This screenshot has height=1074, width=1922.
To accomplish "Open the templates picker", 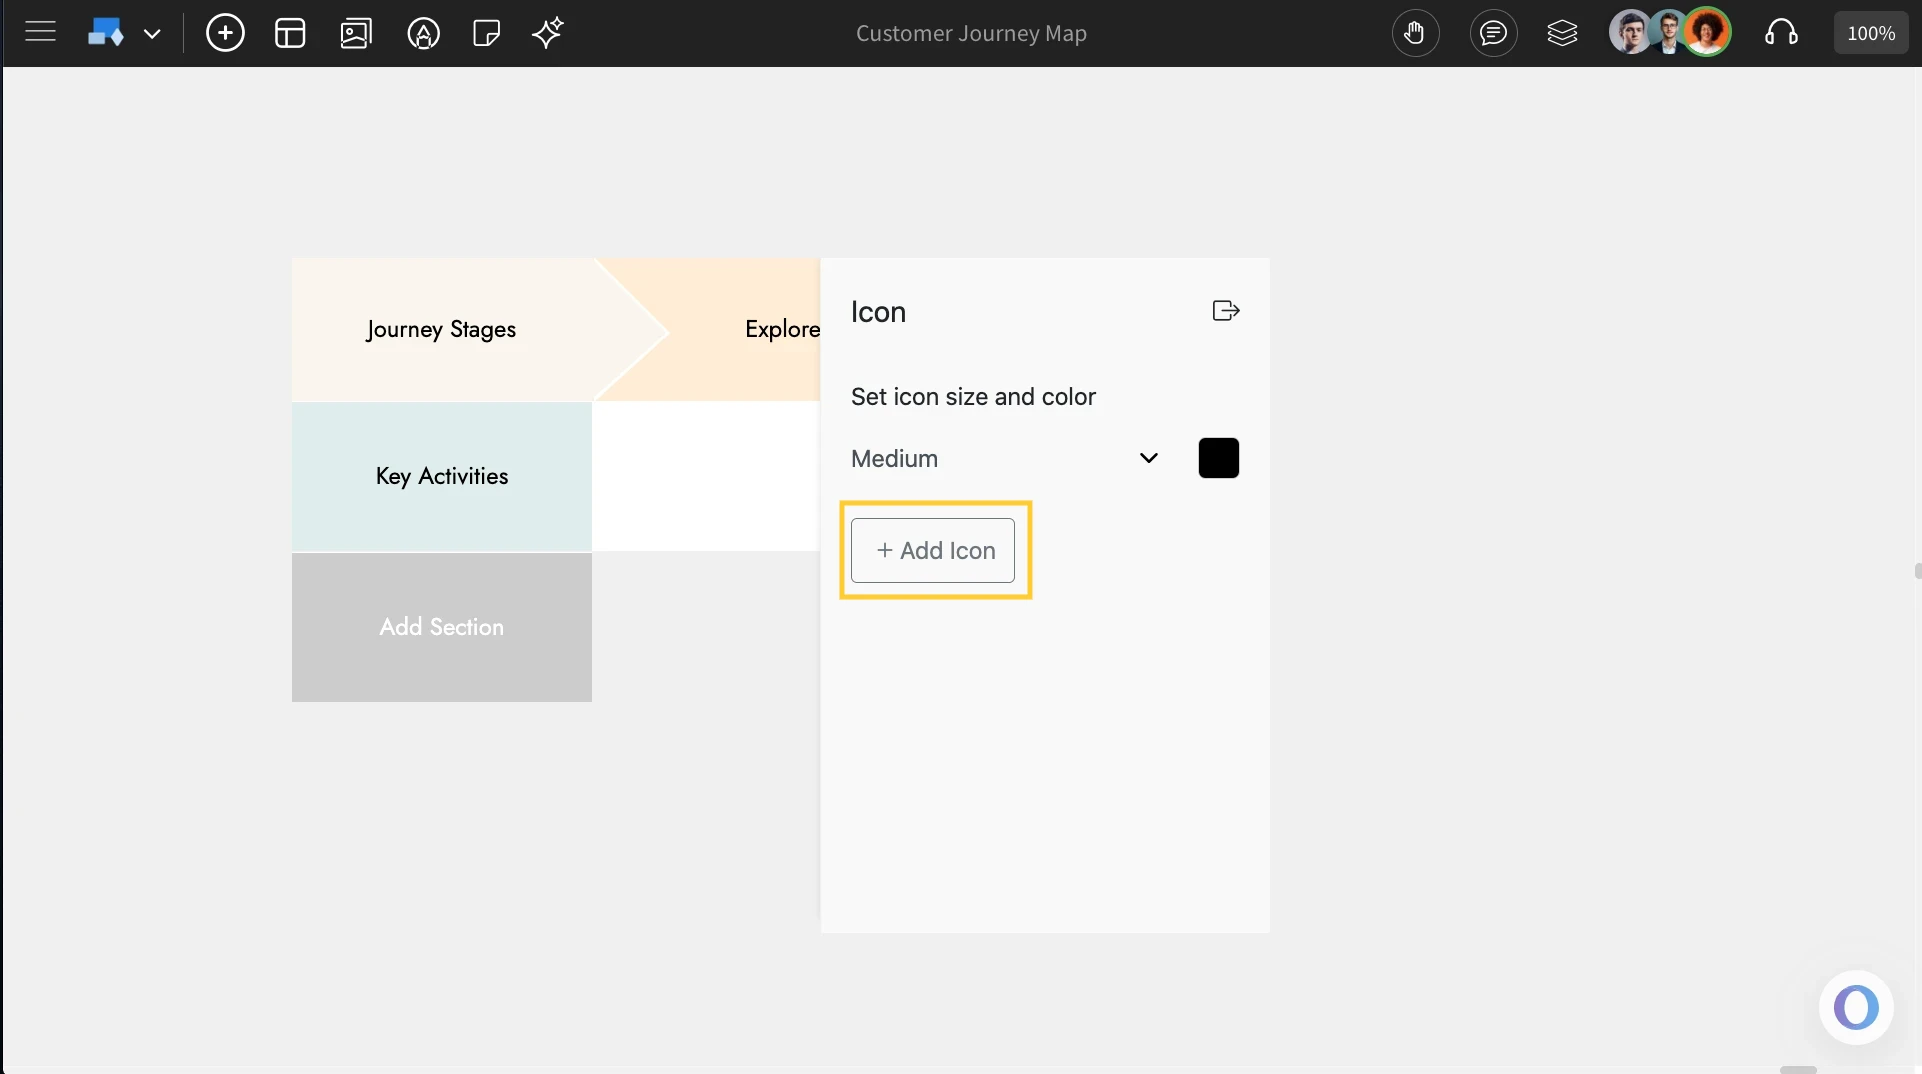I will 289,33.
